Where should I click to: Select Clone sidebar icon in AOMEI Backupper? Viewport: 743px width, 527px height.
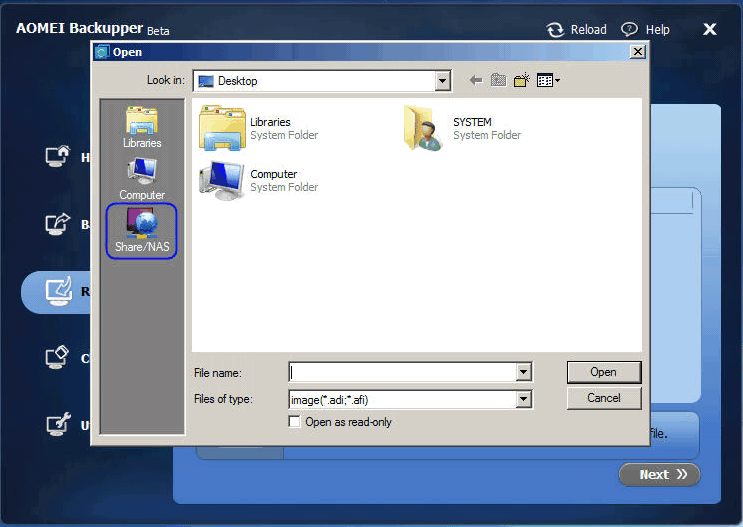click(58, 358)
